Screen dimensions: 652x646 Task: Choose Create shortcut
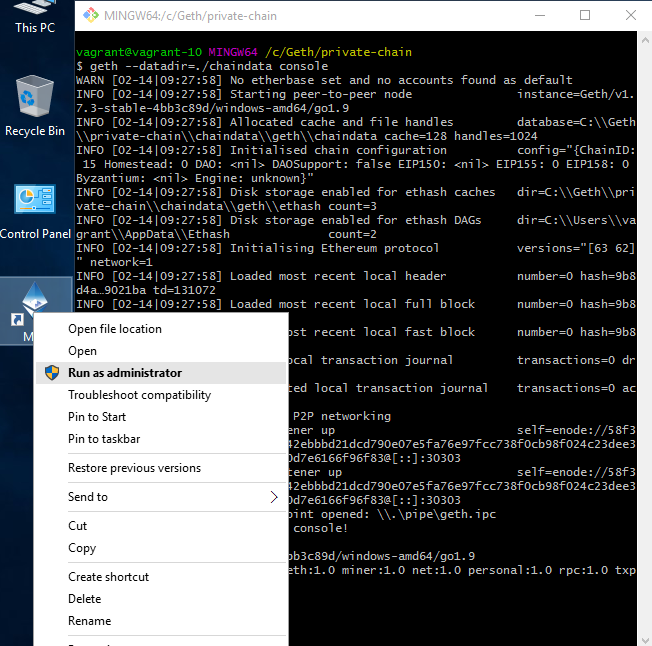[161, 577]
